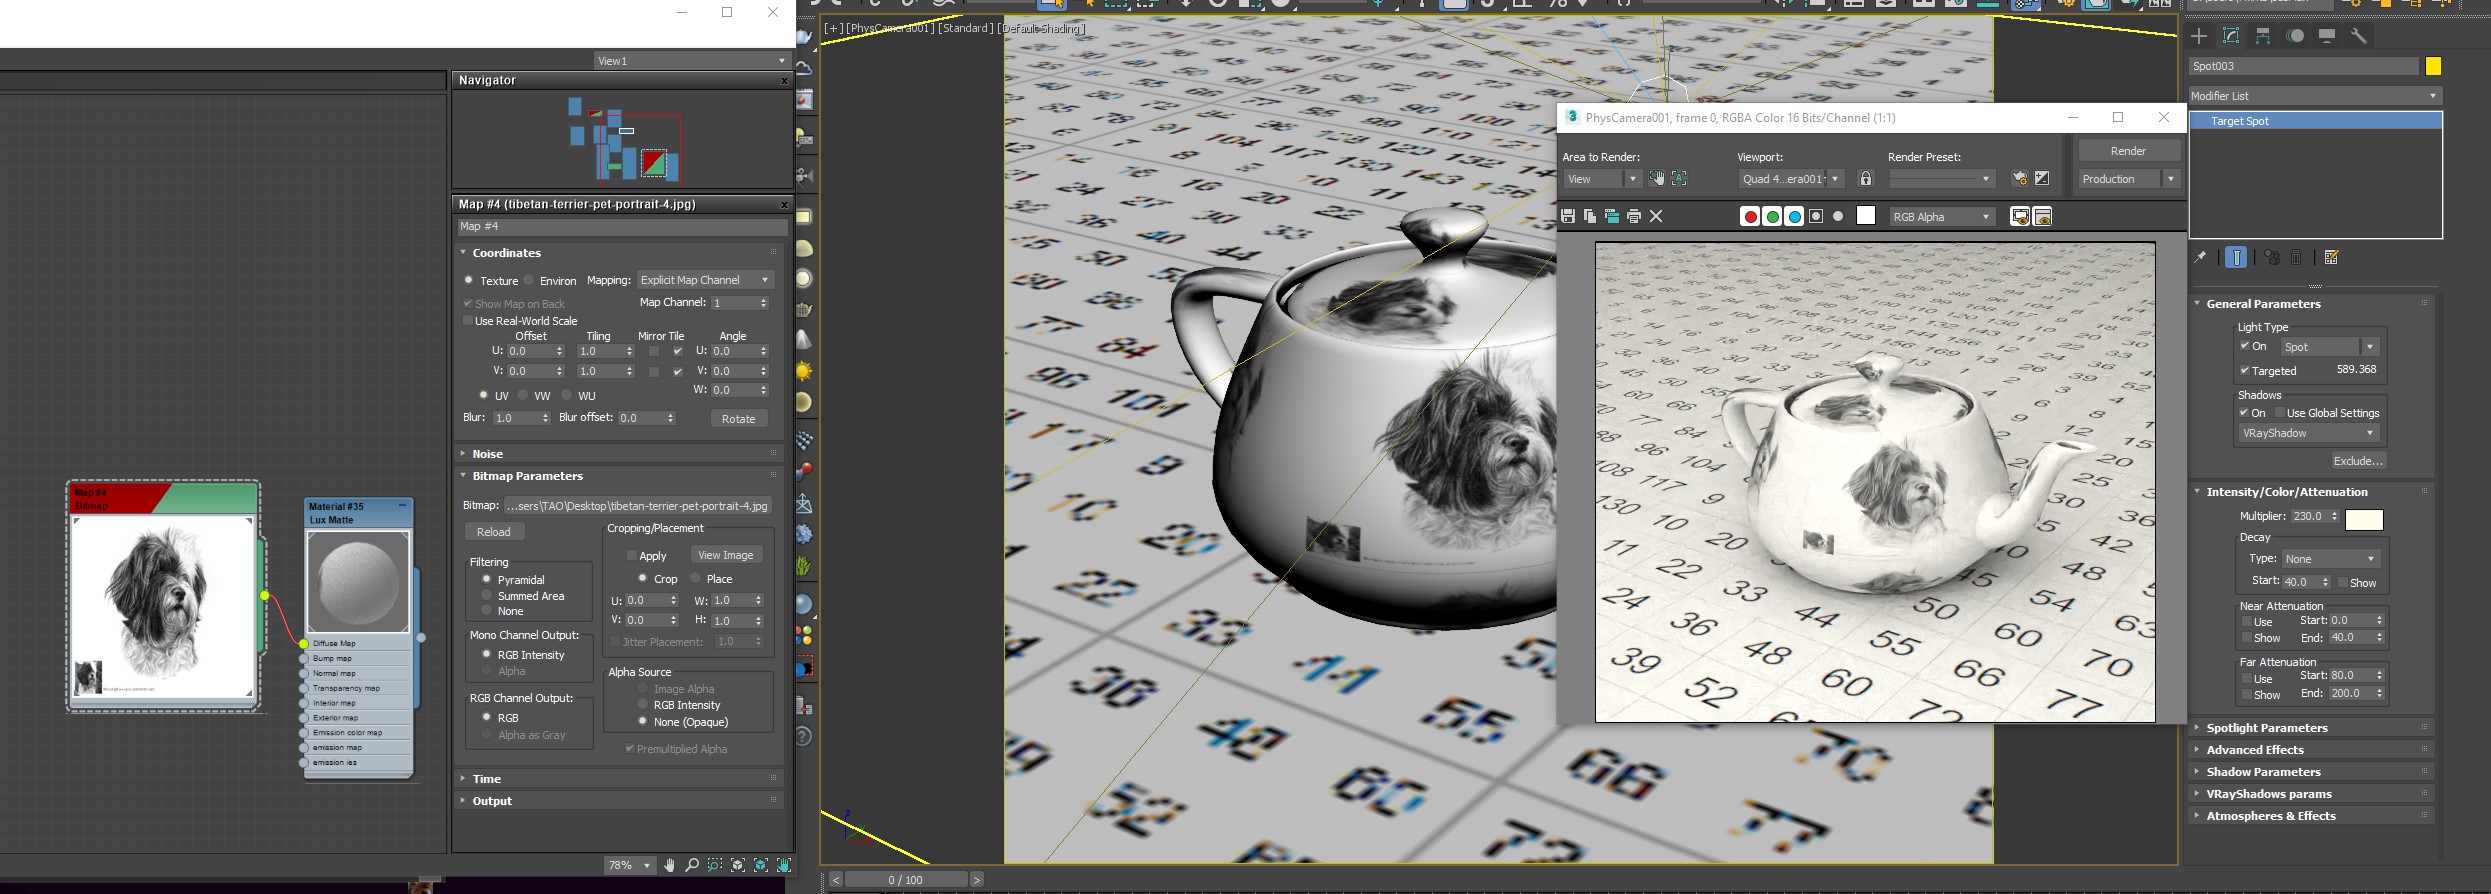Screen dimensions: 2491x894
Task: Select the Summed Area filtering option
Action: click(x=487, y=596)
